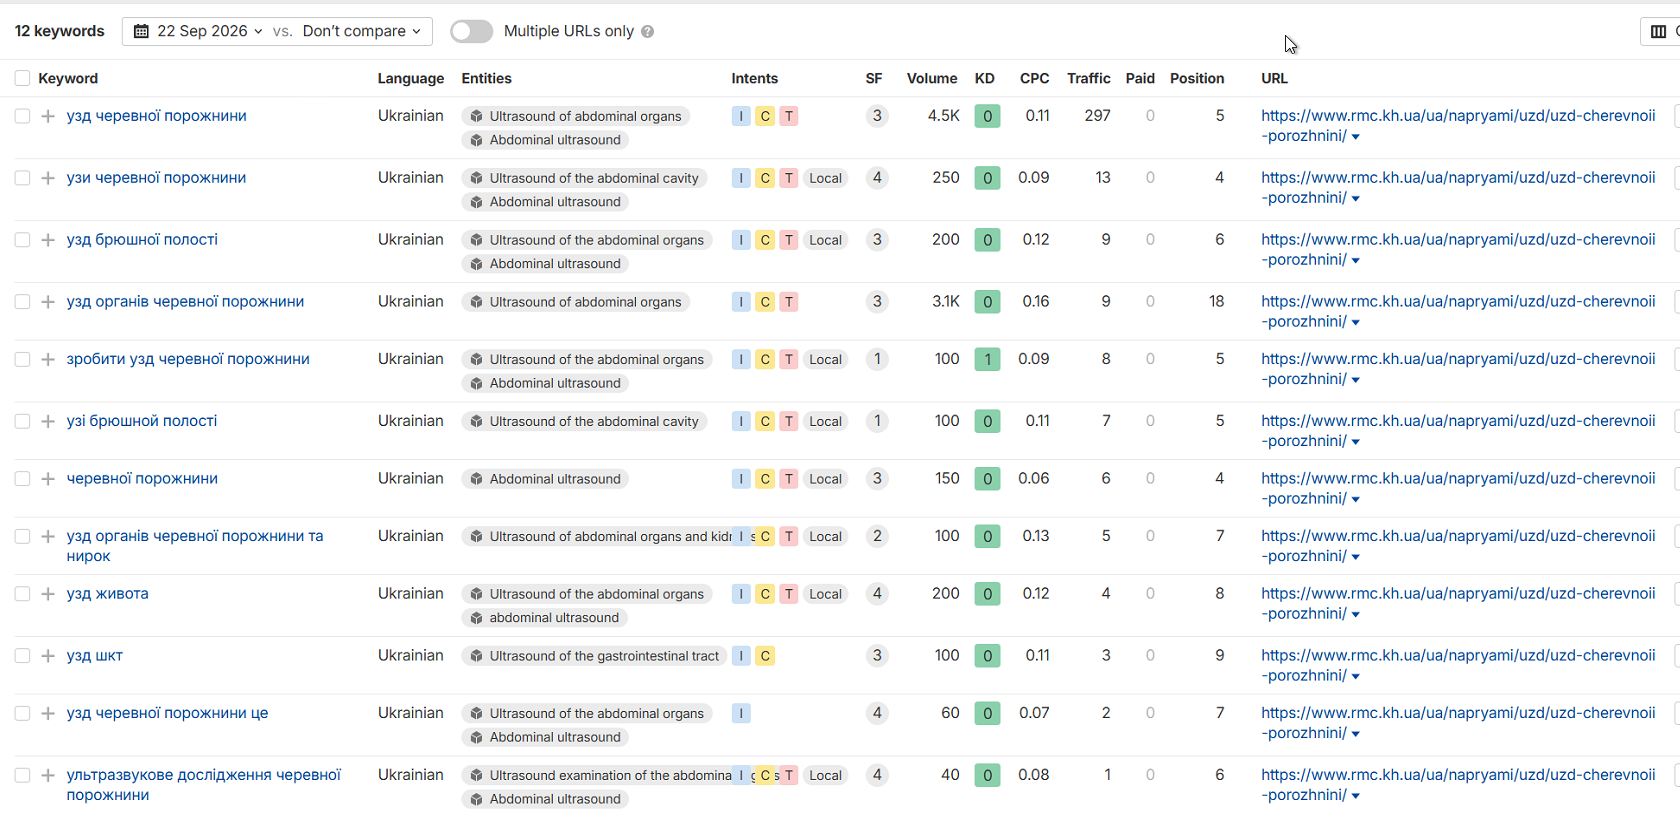Image resolution: width=1680 pixels, height=817 pixels.
Task: Open keyword link узд органів черевної порожнини
Action: (x=185, y=302)
